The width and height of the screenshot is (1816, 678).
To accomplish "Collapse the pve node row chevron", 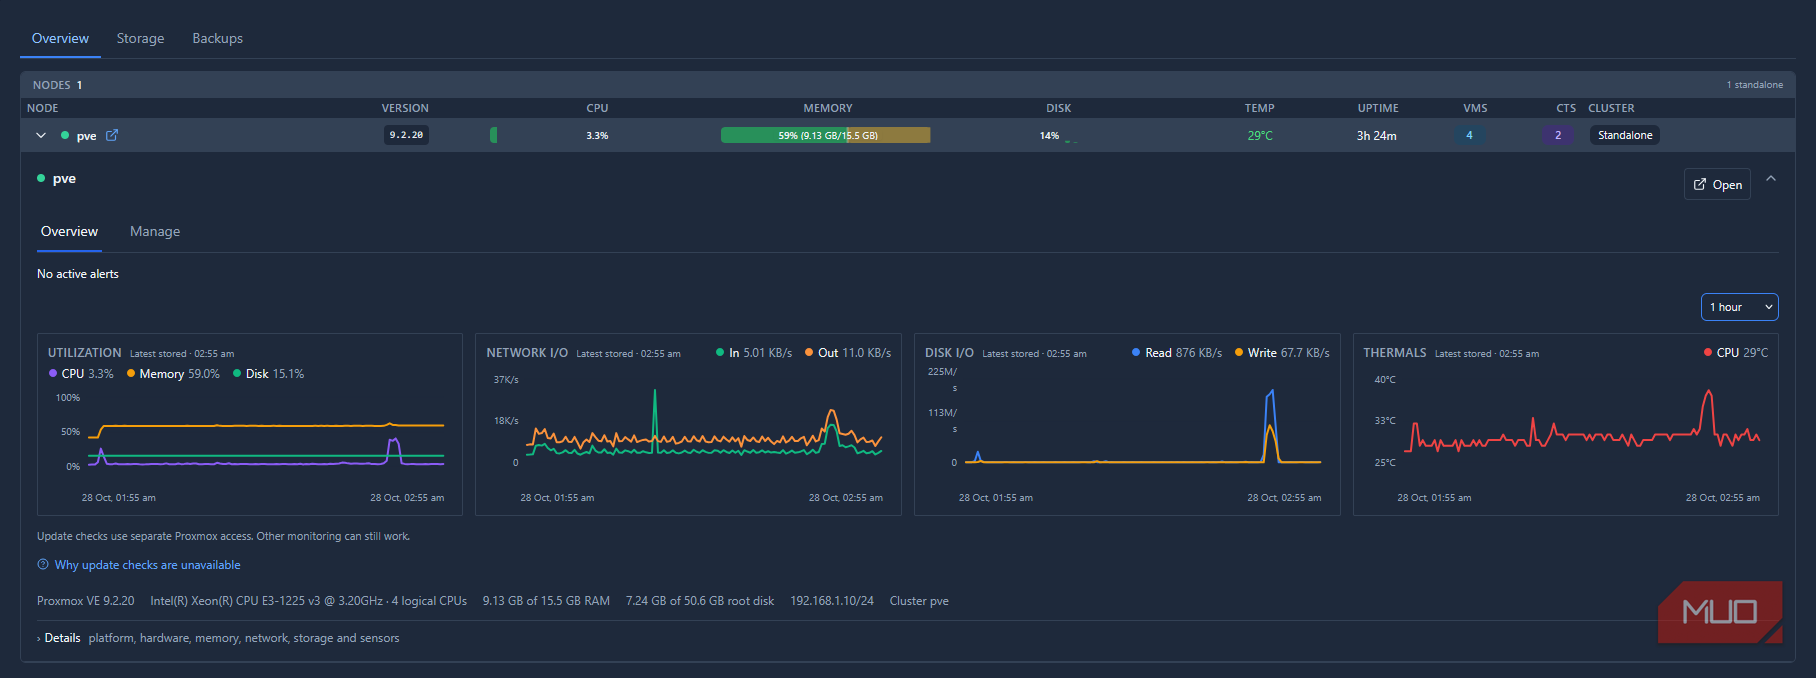I will point(41,135).
